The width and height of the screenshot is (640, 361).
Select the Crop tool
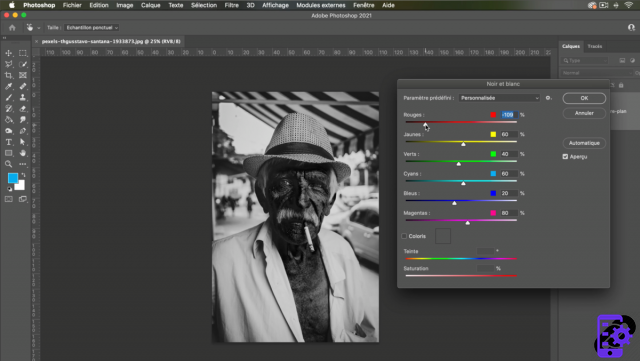[8, 75]
